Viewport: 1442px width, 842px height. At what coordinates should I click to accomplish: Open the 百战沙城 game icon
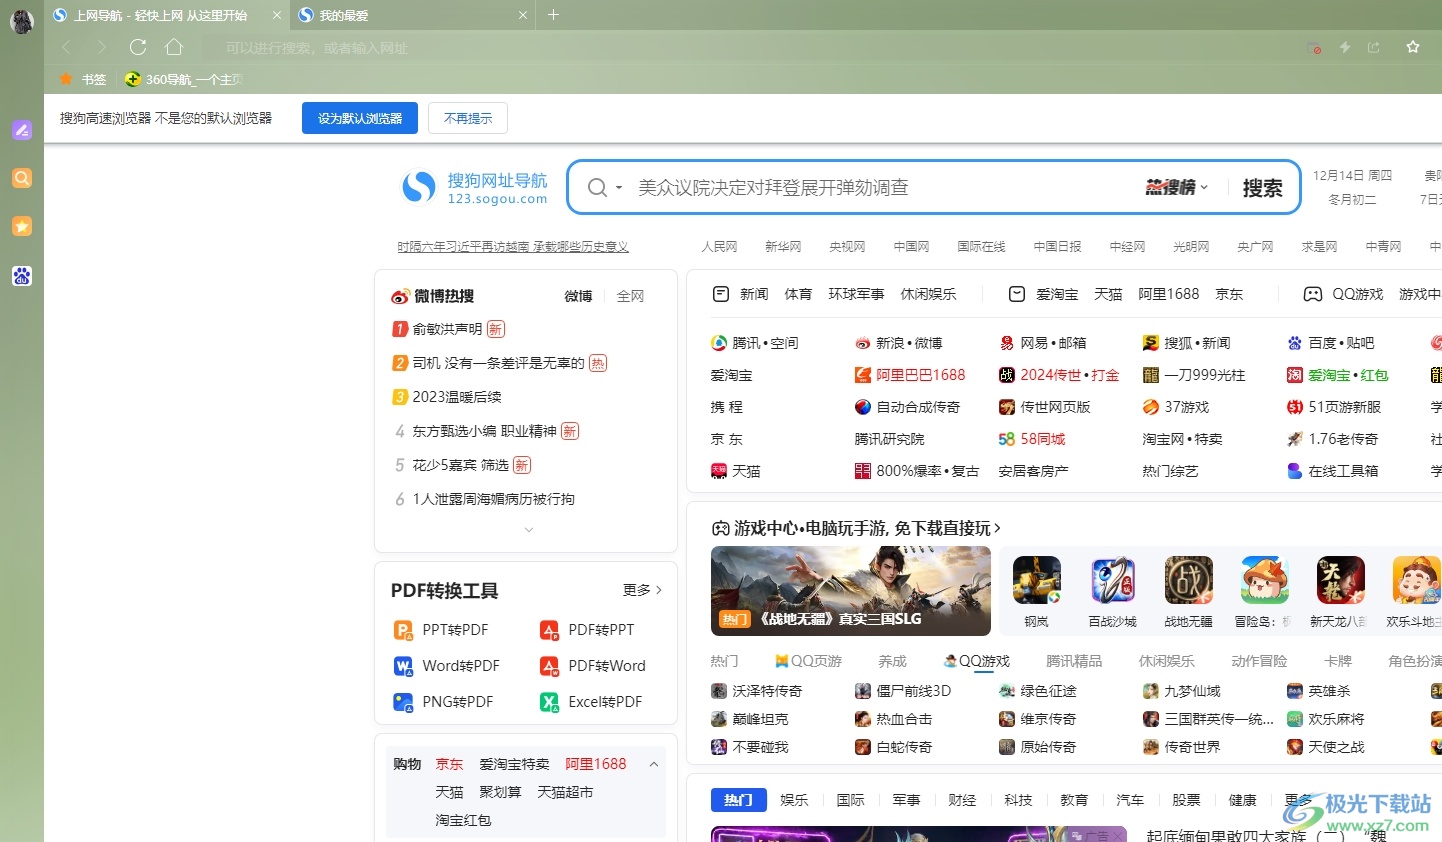pos(1113,581)
